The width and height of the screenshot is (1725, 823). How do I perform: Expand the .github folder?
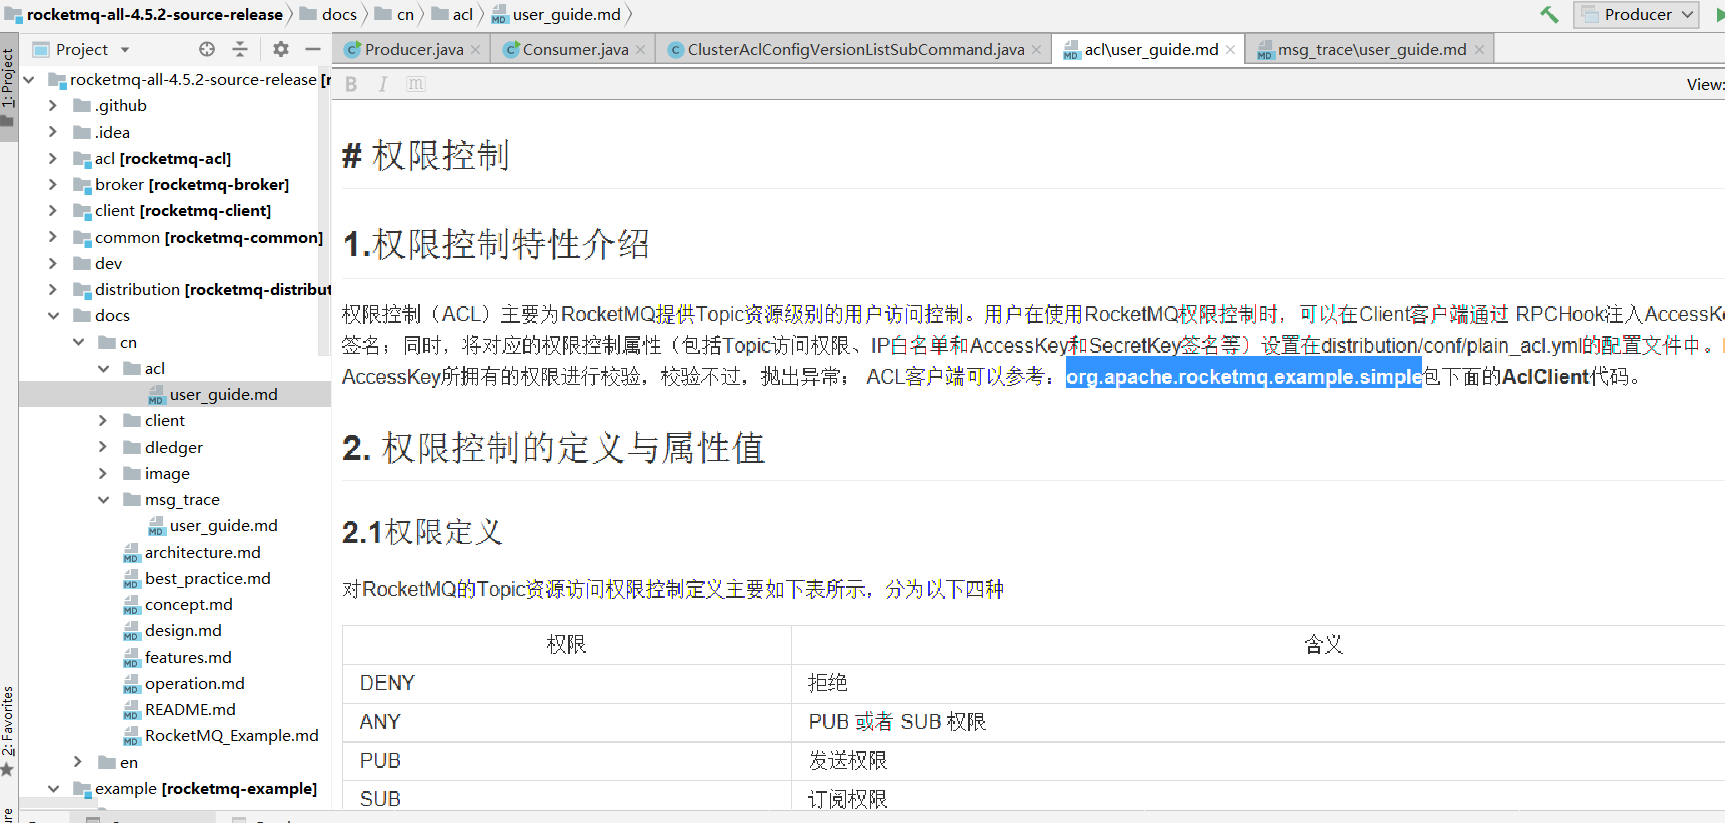53,105
